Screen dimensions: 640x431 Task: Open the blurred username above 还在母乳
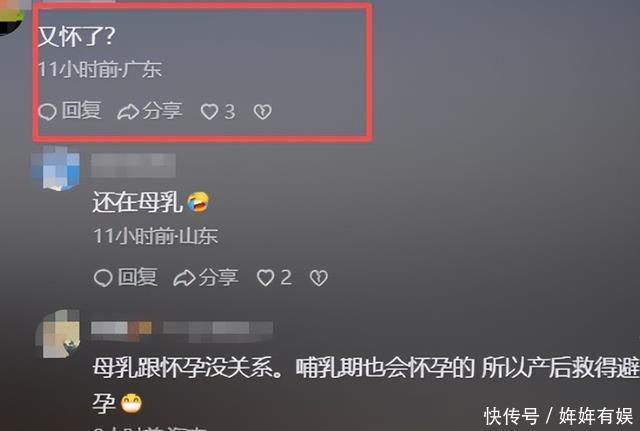(x=133, y=165)
